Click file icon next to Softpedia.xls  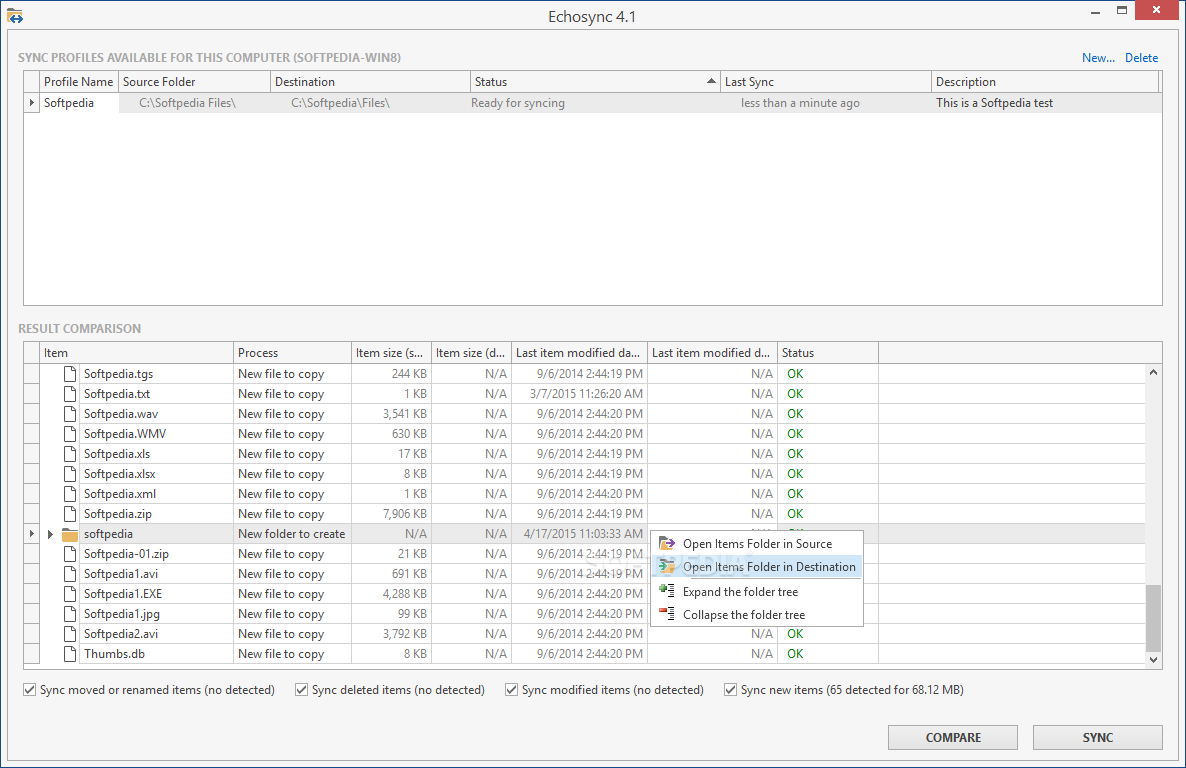click(70, 454)
